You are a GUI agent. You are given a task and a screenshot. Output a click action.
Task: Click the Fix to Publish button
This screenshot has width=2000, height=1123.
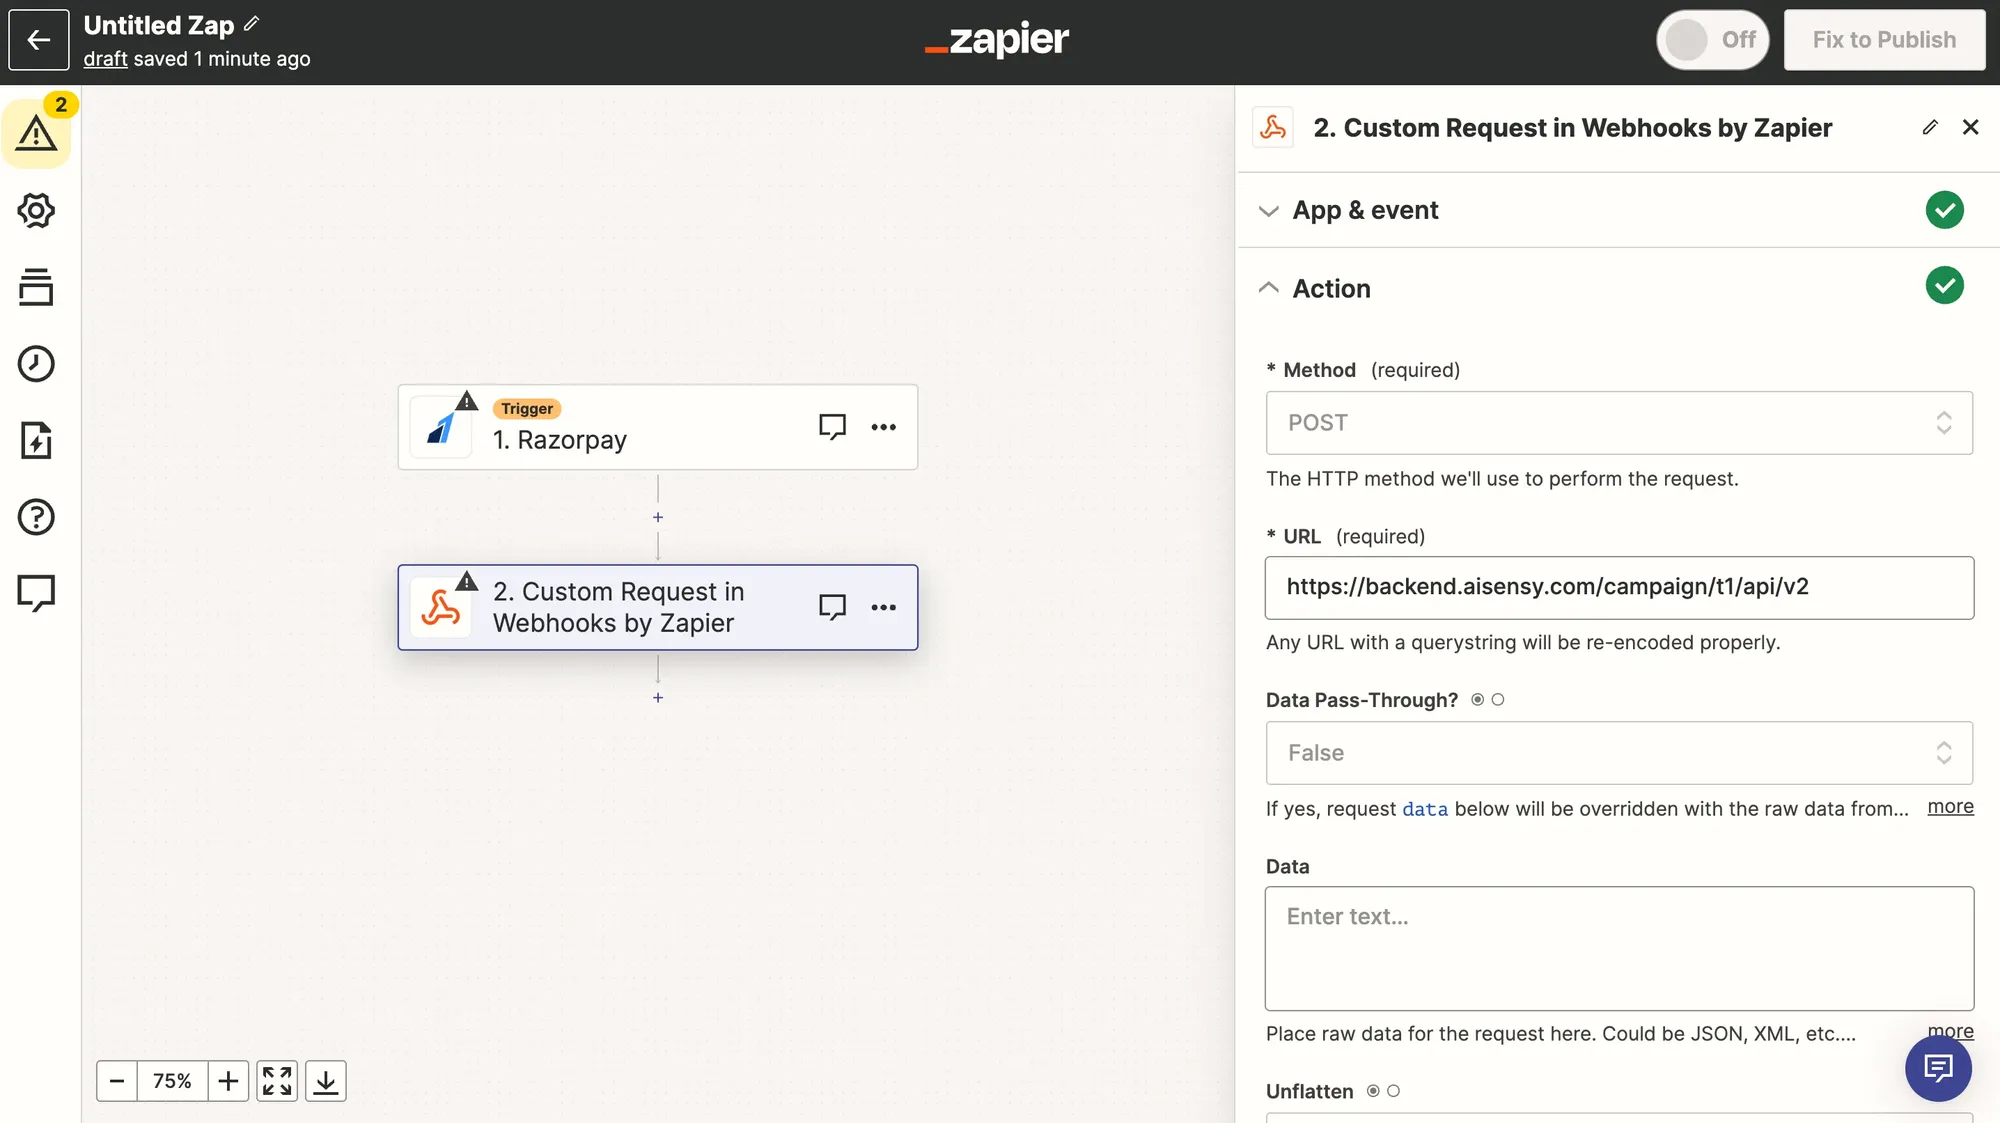click(1884, 40)
